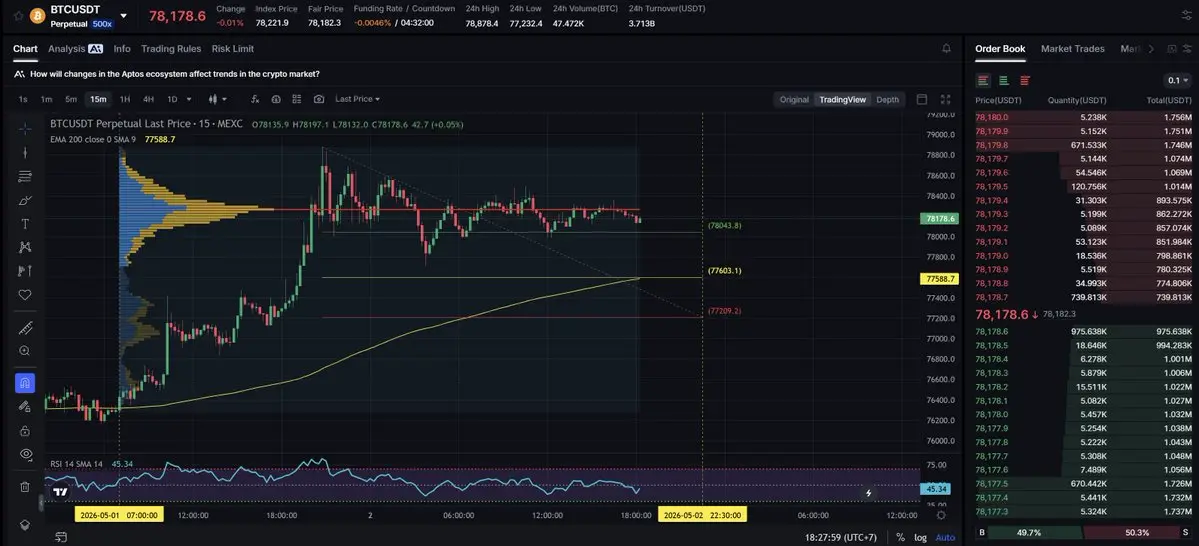Click bid price 78,178.6 in order book
This screenshot has height=546, width=1199.
click(x=992, y=331)
